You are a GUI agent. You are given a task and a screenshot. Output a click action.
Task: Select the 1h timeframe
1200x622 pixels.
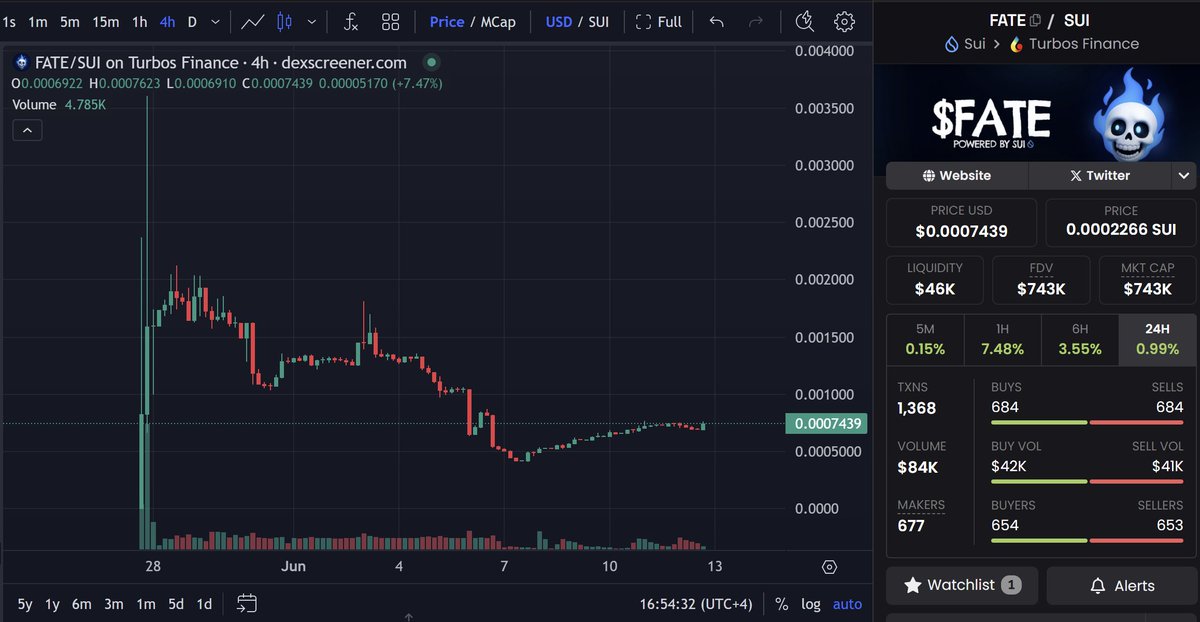click(140, 21)
